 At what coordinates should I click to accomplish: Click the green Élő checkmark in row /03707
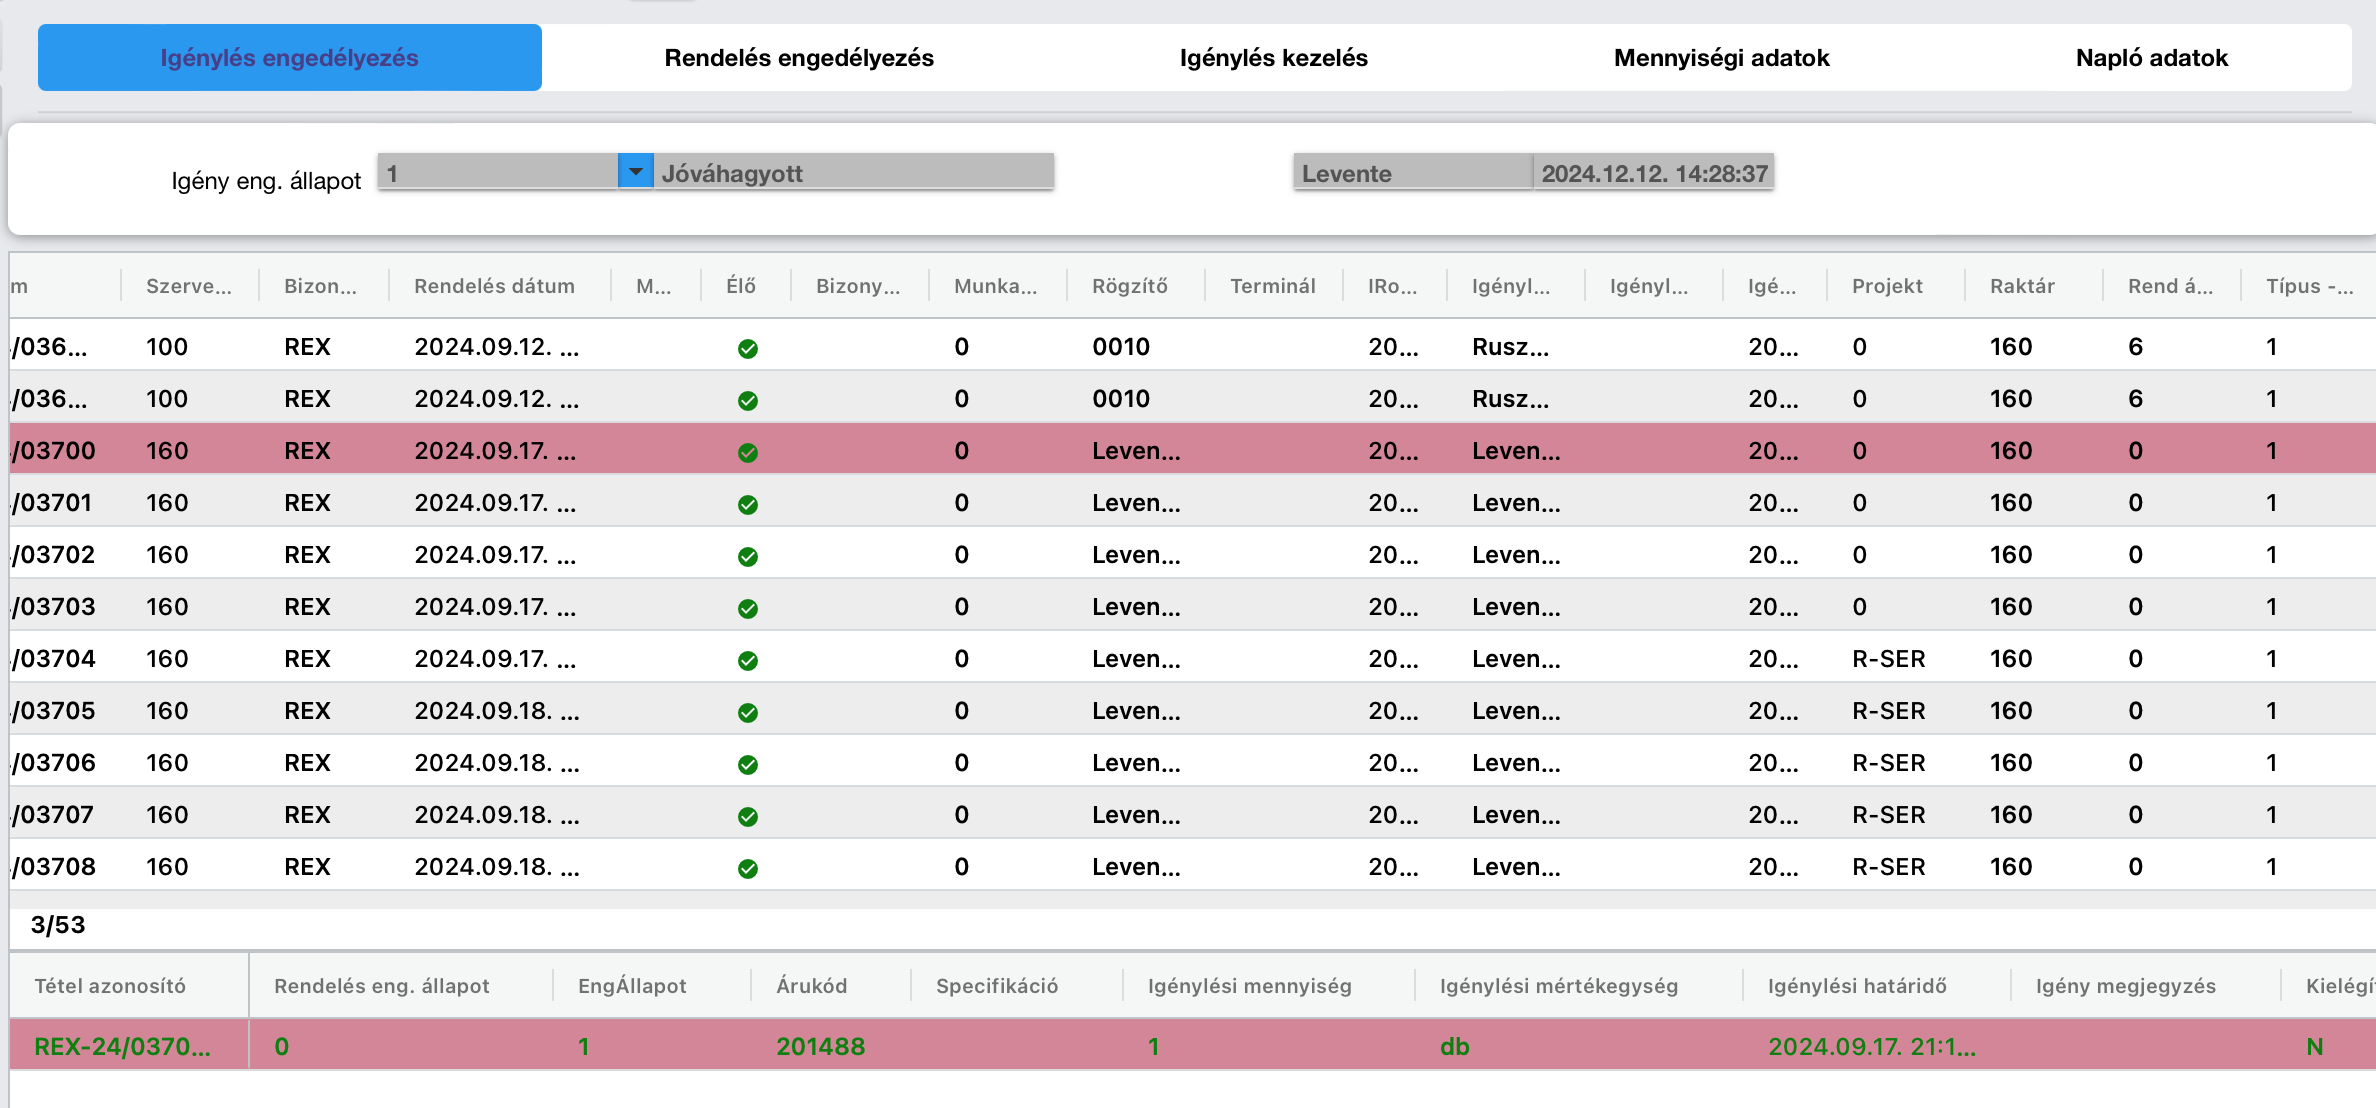[747, 816]
